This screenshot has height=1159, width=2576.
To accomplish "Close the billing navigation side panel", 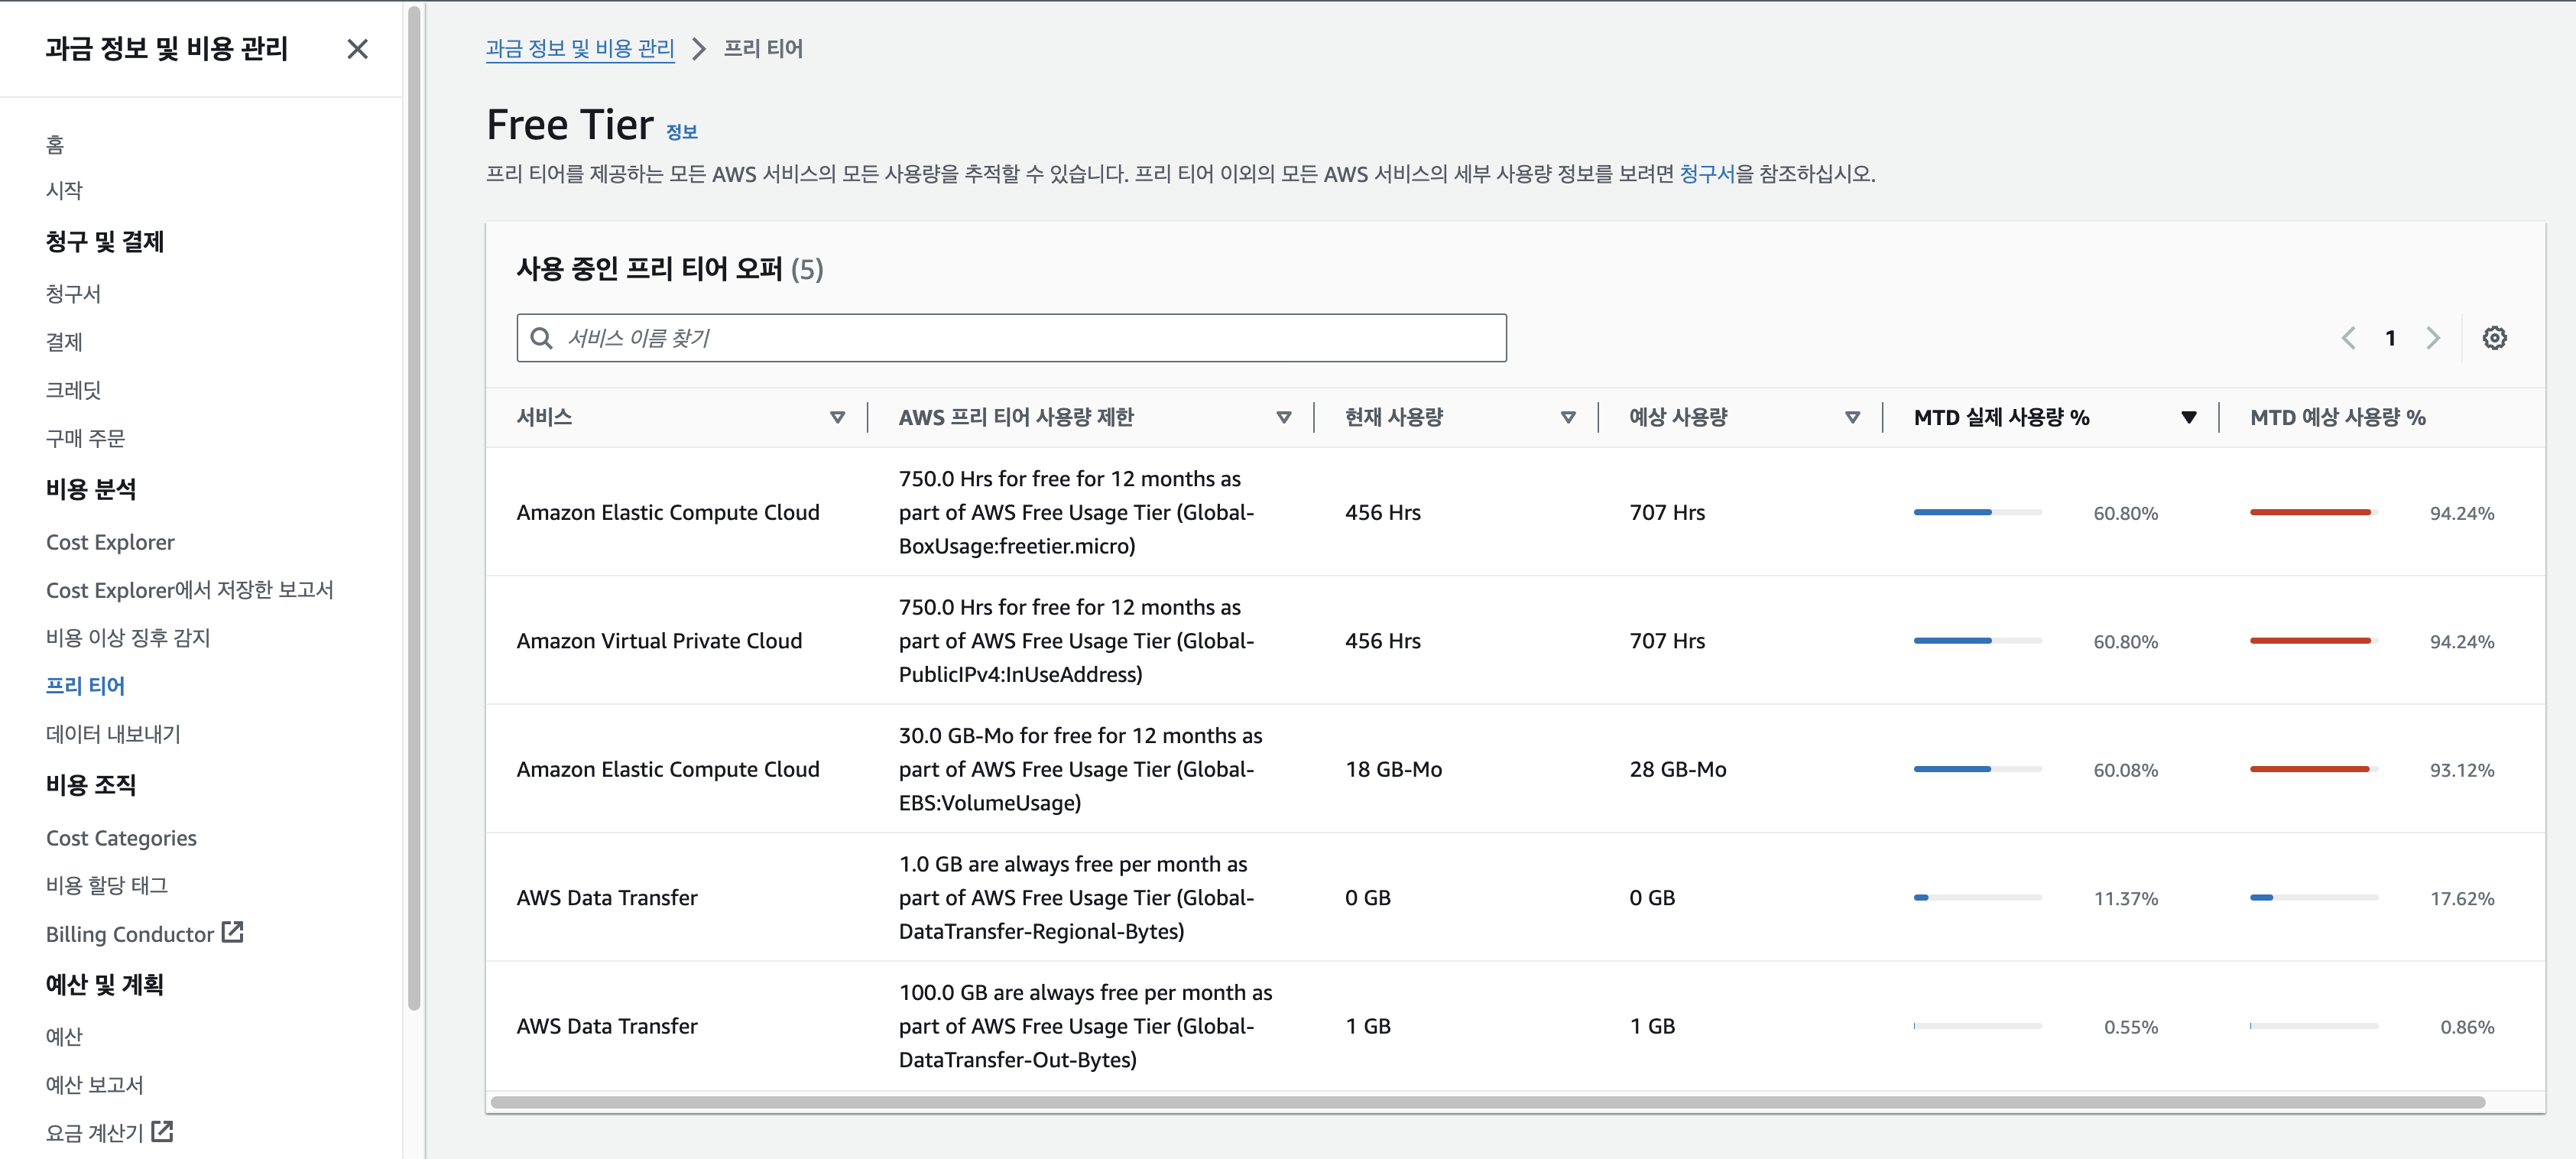I will (x=357, y=49).
